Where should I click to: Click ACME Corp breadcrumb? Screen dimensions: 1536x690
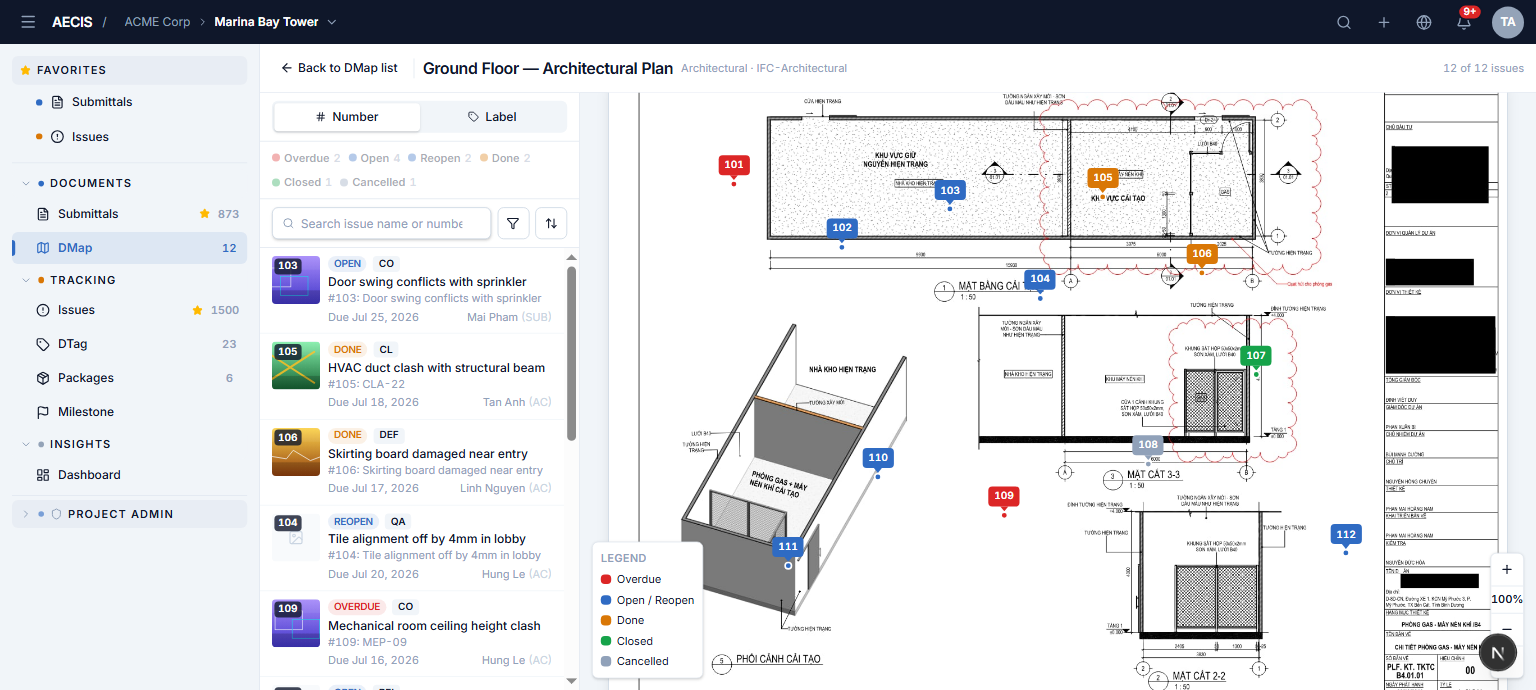(x=157, y=22)
